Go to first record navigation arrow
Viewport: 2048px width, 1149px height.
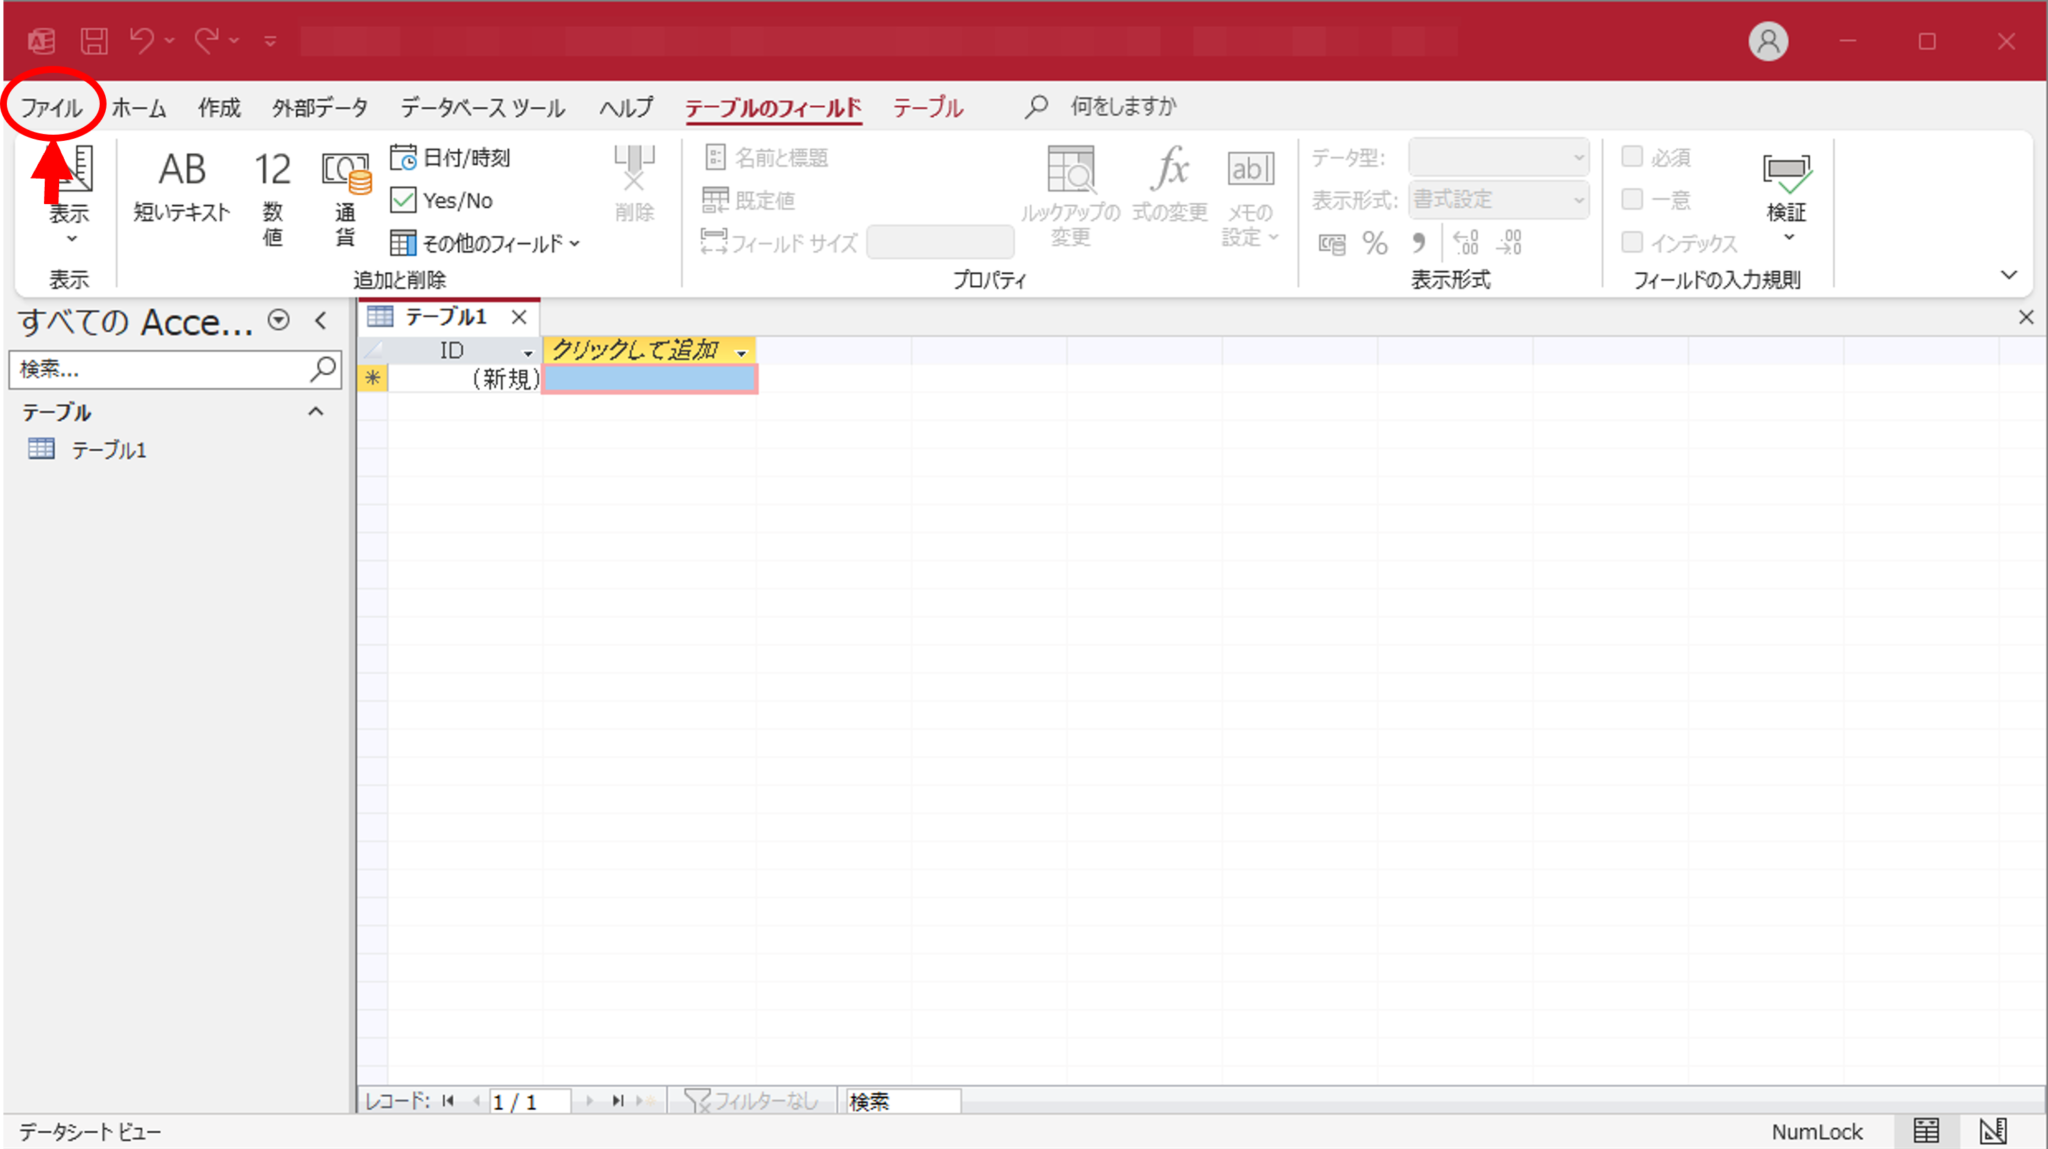pyautogui.click(x=448, y=1101)
